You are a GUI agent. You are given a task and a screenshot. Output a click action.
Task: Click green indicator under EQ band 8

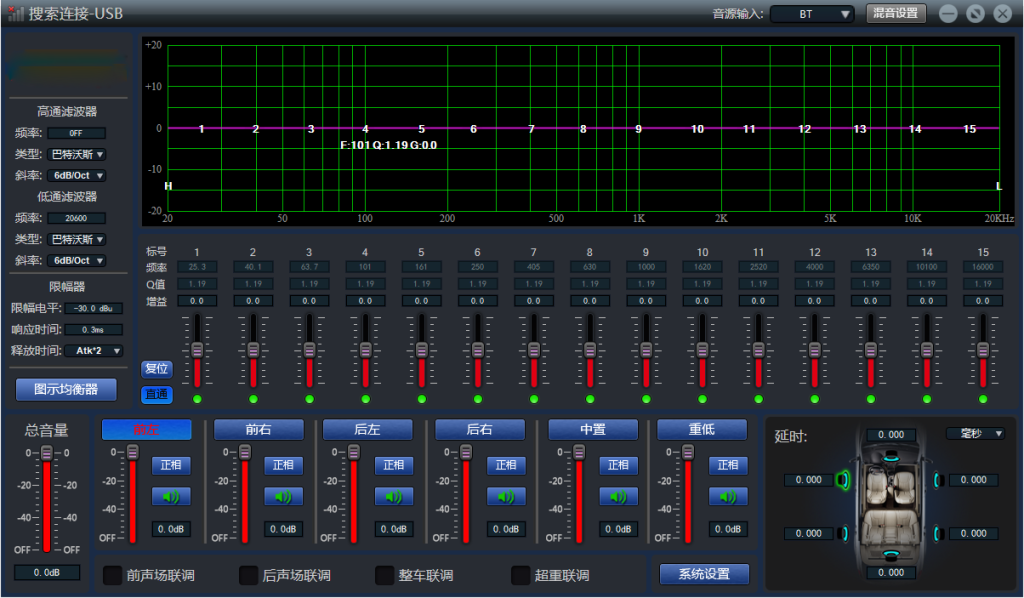point(590,399)
